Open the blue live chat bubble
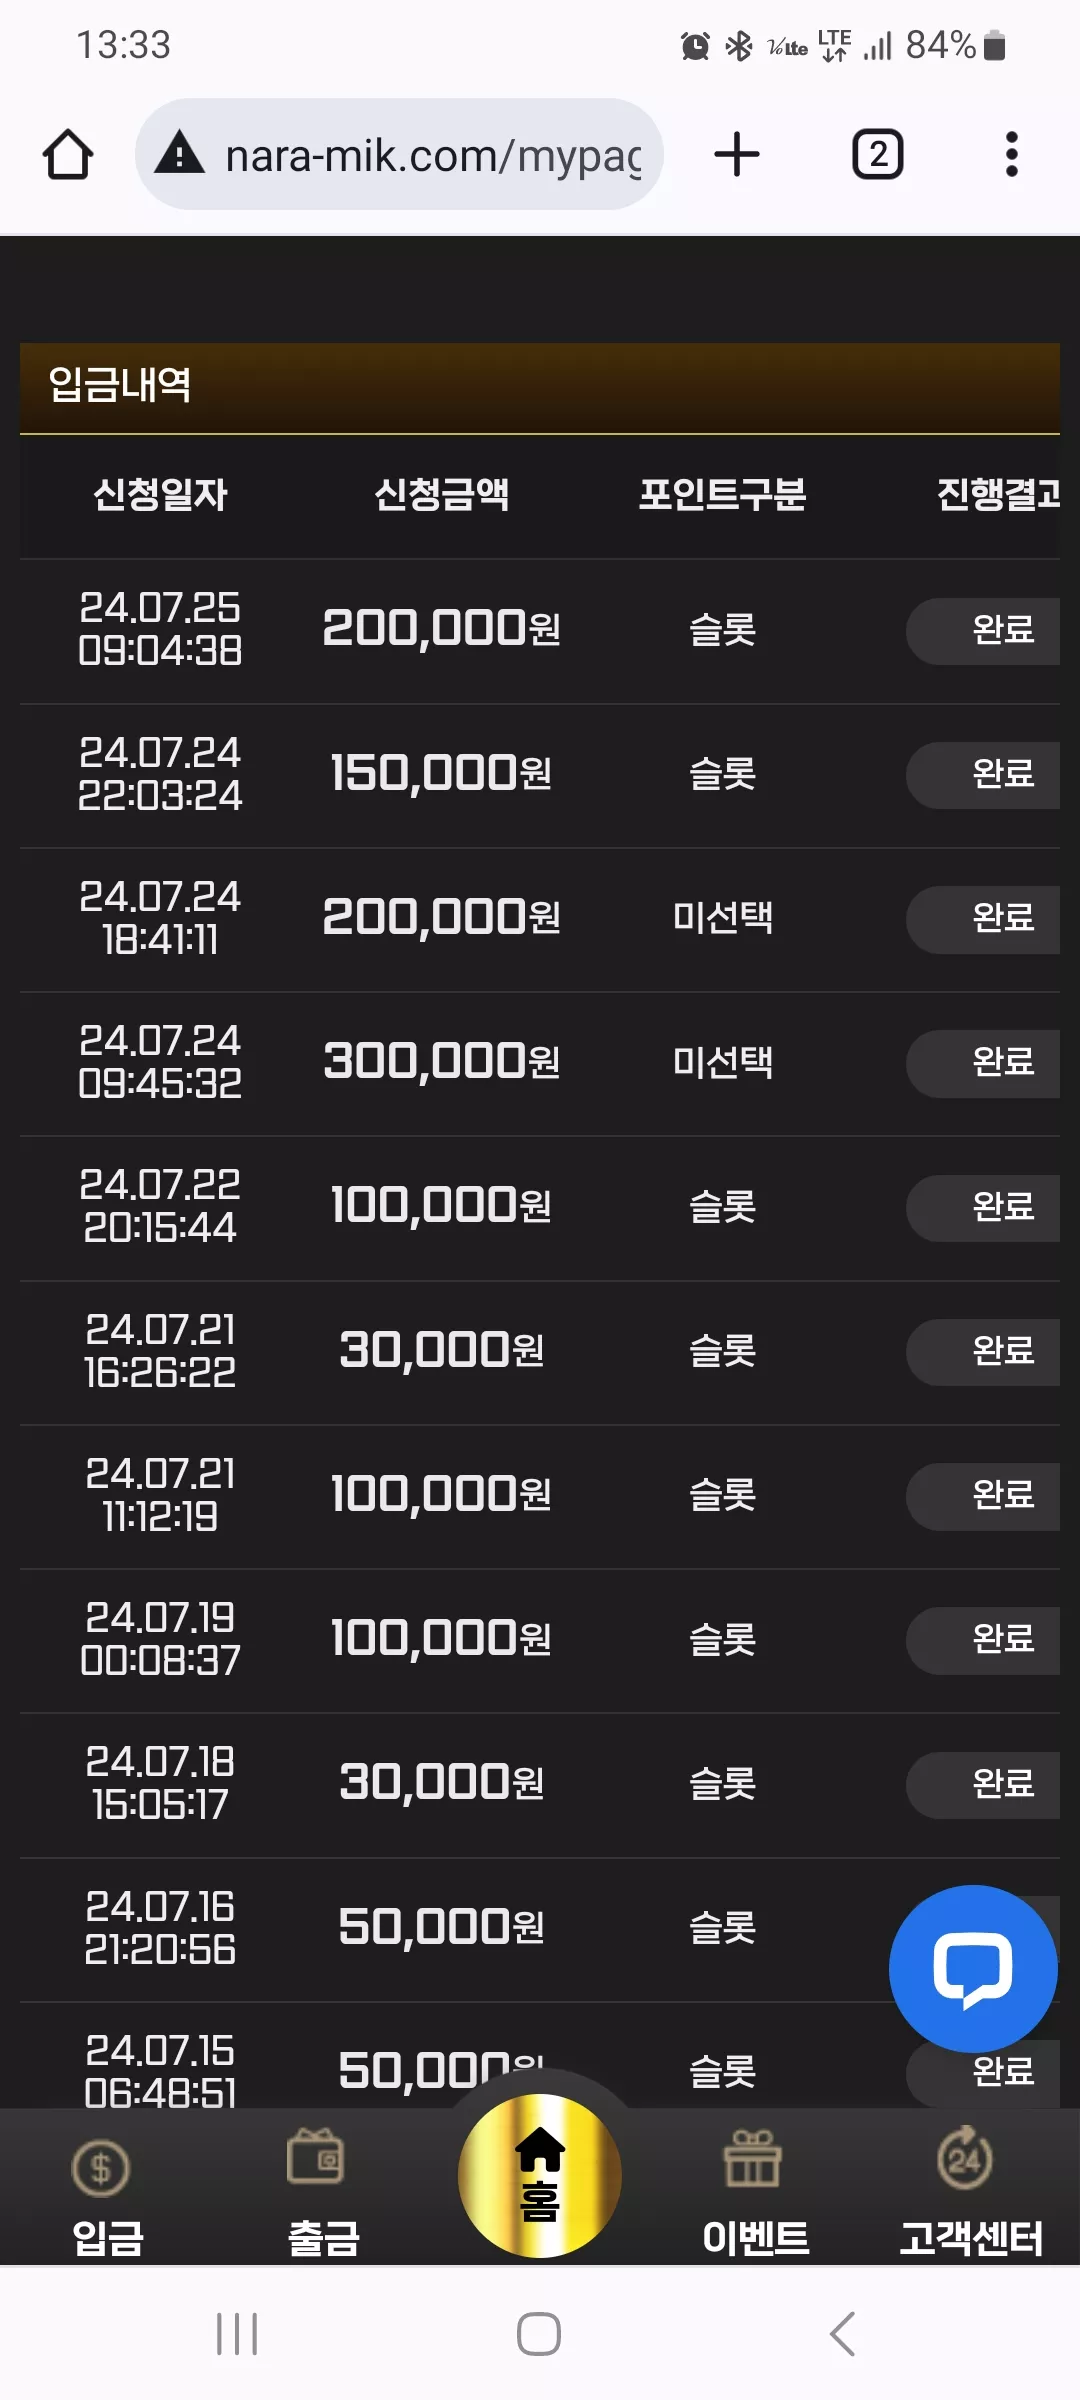 973,1968
